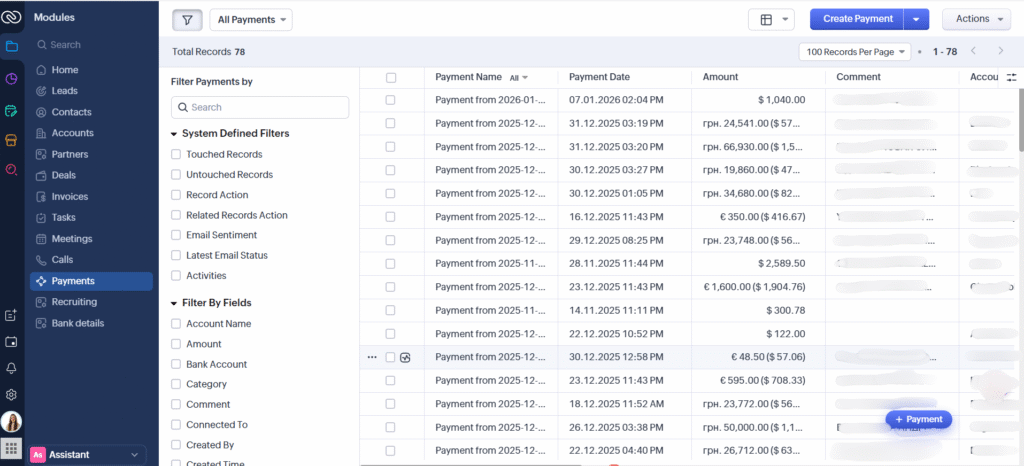Click the filter search input field

click(260, 107)
